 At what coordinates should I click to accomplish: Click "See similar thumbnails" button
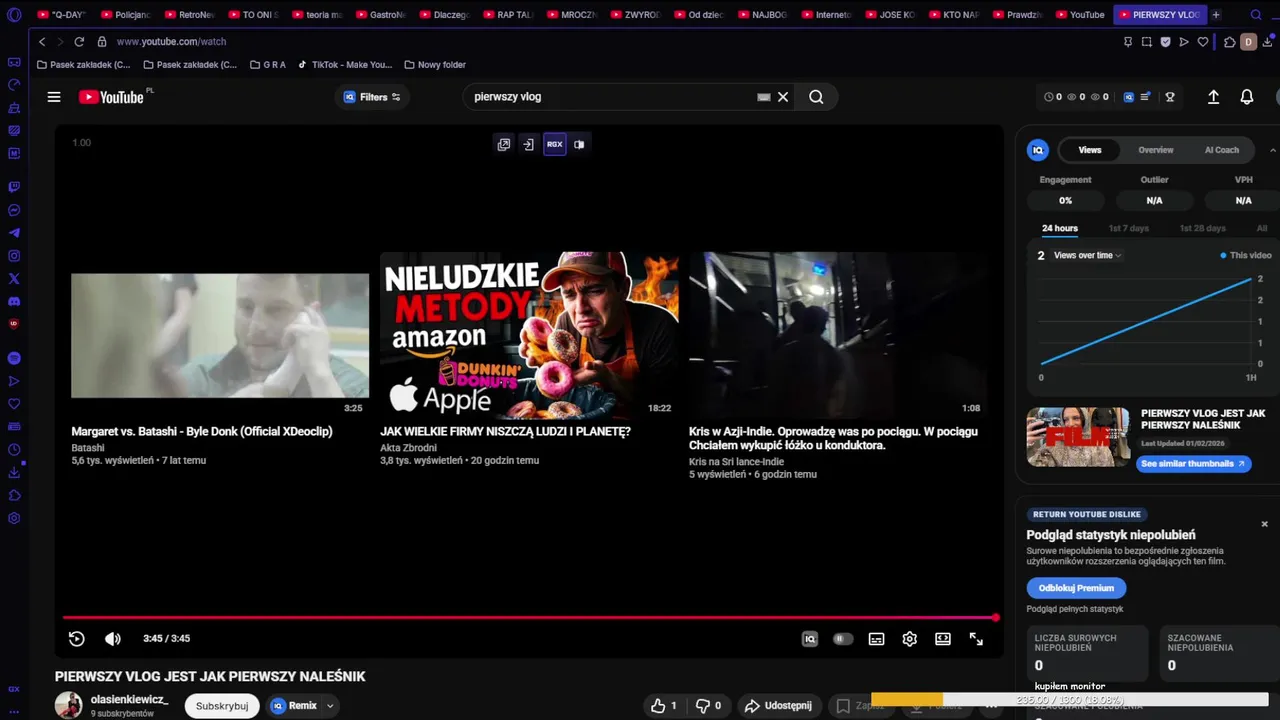pos(1193,464)
